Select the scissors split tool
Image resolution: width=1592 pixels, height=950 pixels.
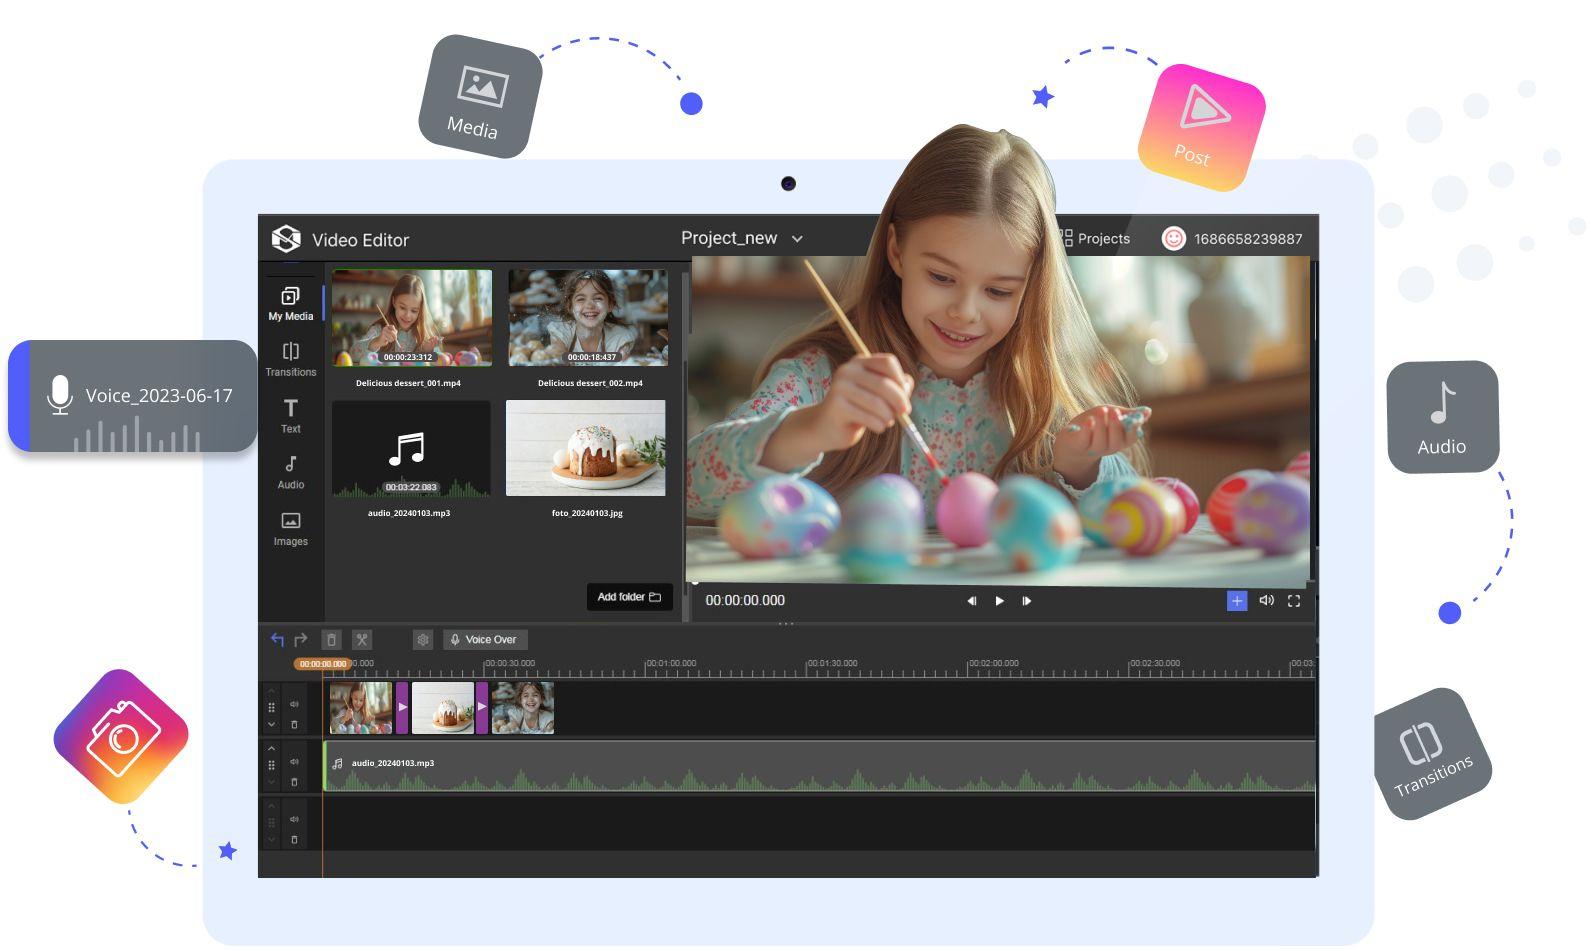coord(362,640)
